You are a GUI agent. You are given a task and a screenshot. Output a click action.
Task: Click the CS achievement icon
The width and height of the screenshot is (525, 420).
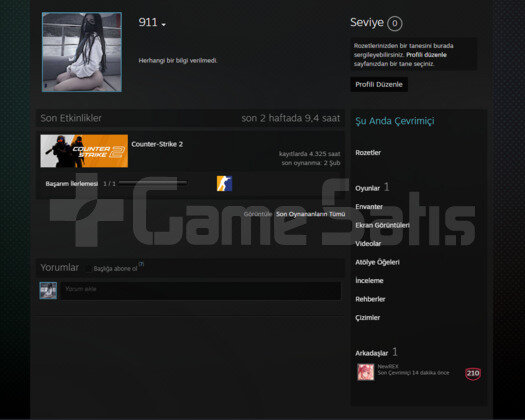coord(224,183)
